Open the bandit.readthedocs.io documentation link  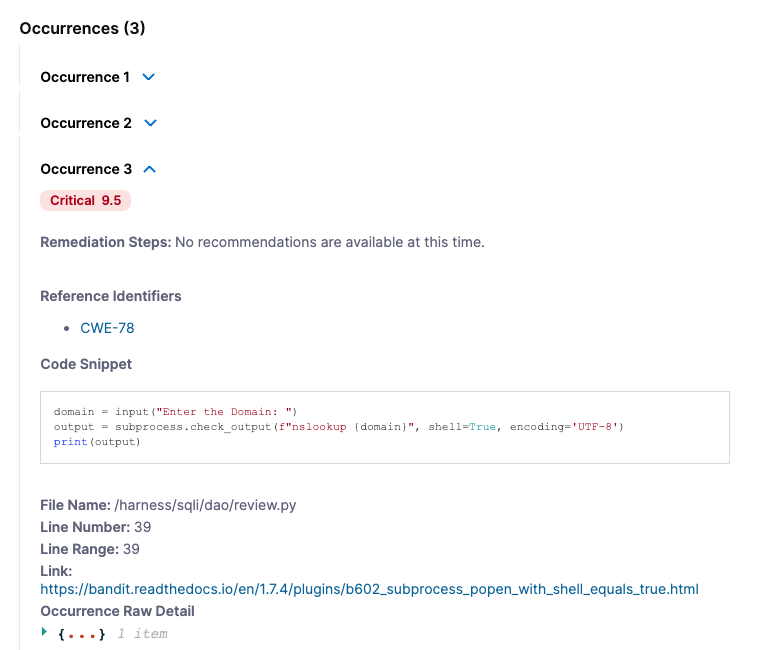click(369, 589)
